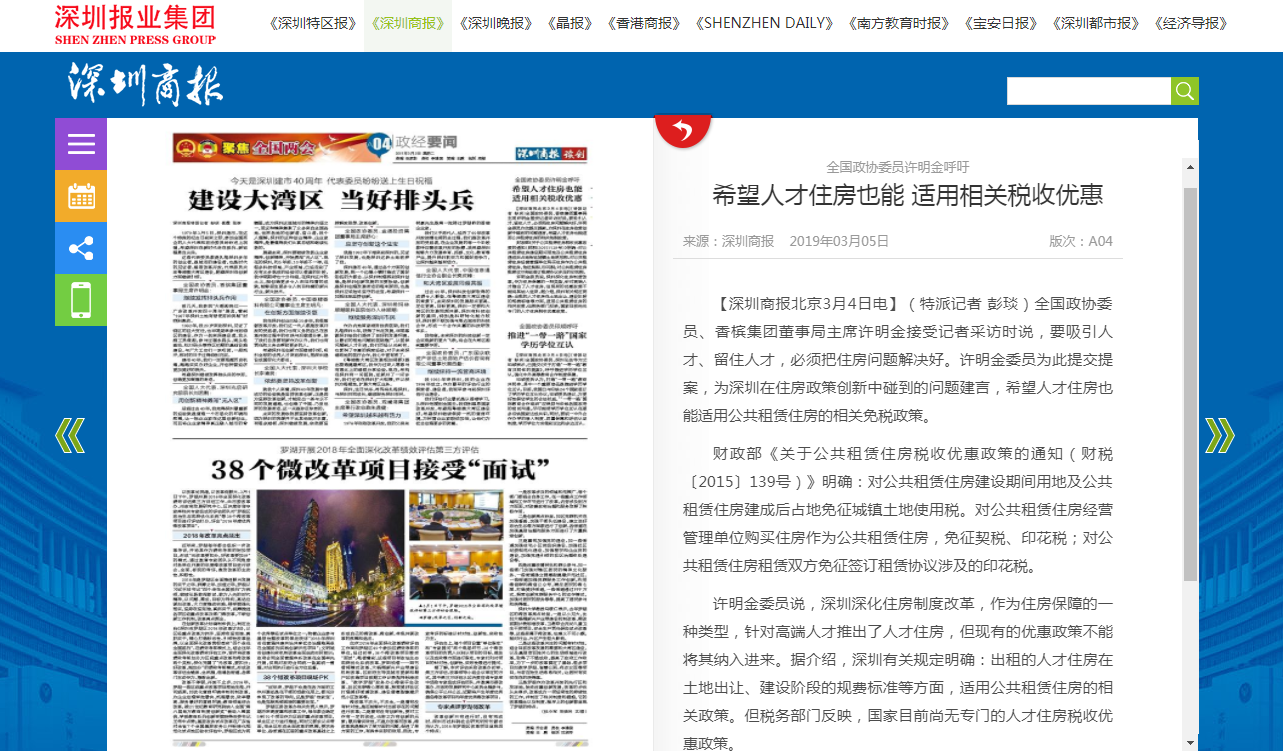
Task: Click the paragraph starting 【深圳商报北京3月4日电】
Action: (898, 359)
